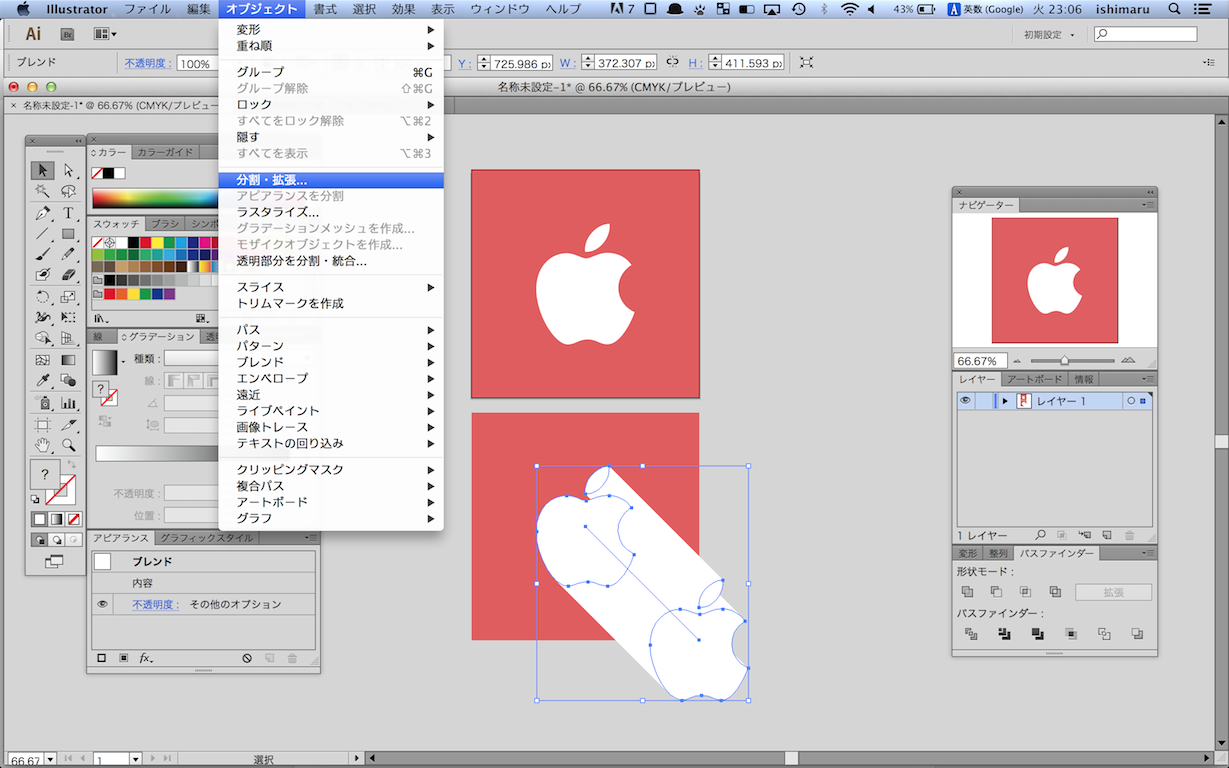
Task: Select the Eyedropper tool
Action: (42, 380)
